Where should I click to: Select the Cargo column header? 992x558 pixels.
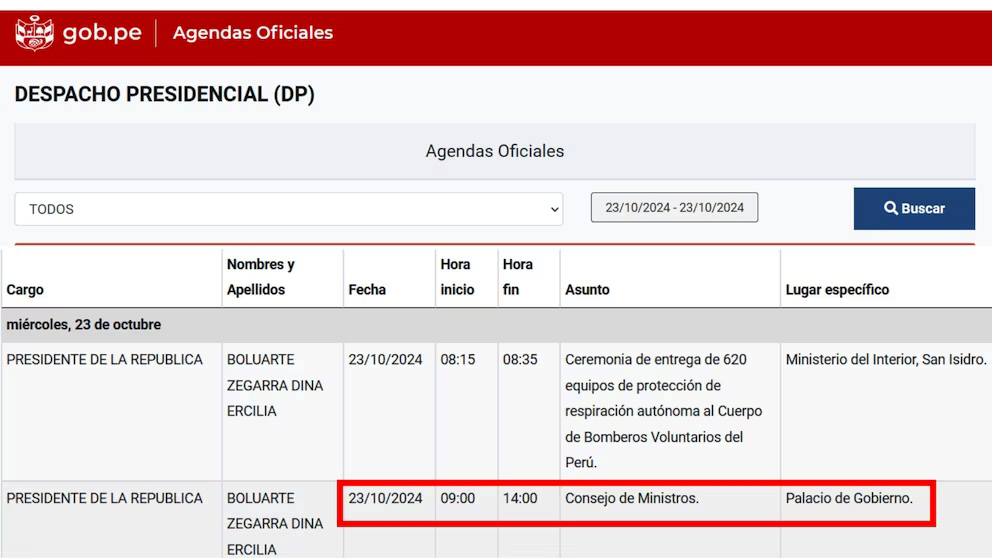click(25, 290)
